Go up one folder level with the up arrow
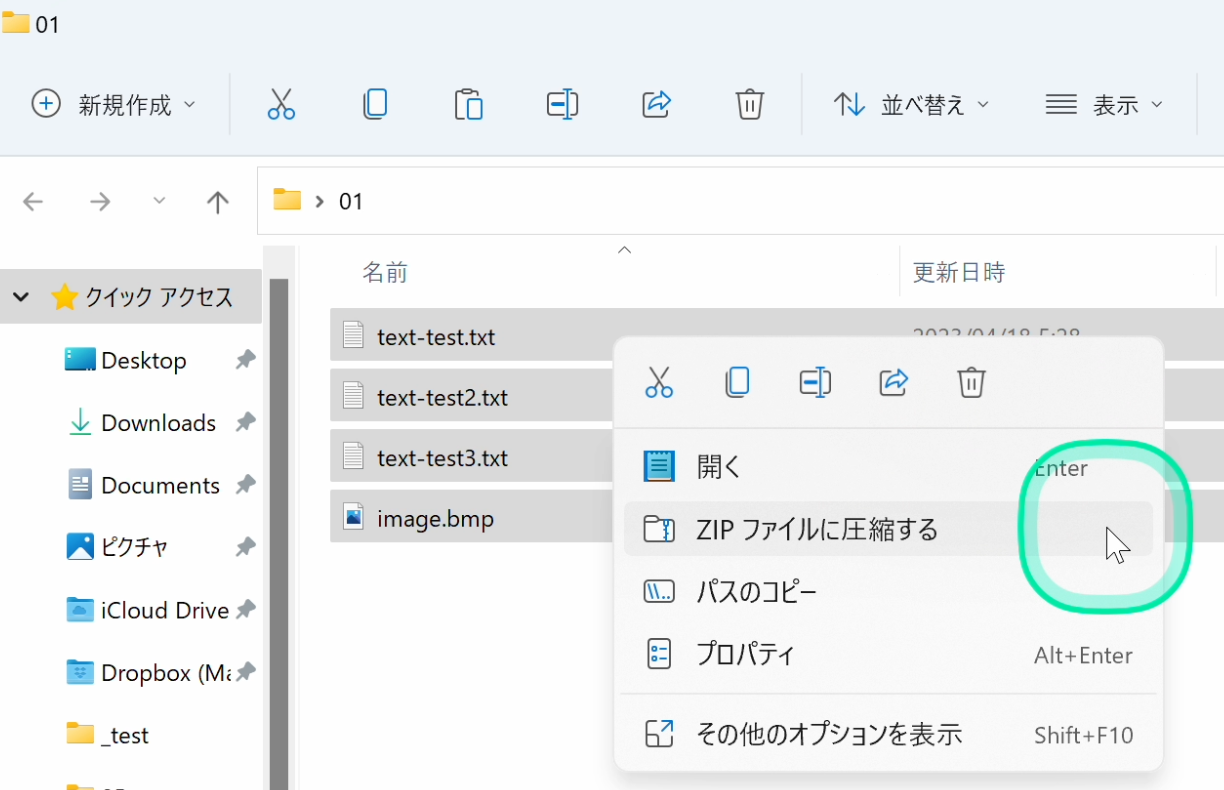 click(x=217, y=202)
